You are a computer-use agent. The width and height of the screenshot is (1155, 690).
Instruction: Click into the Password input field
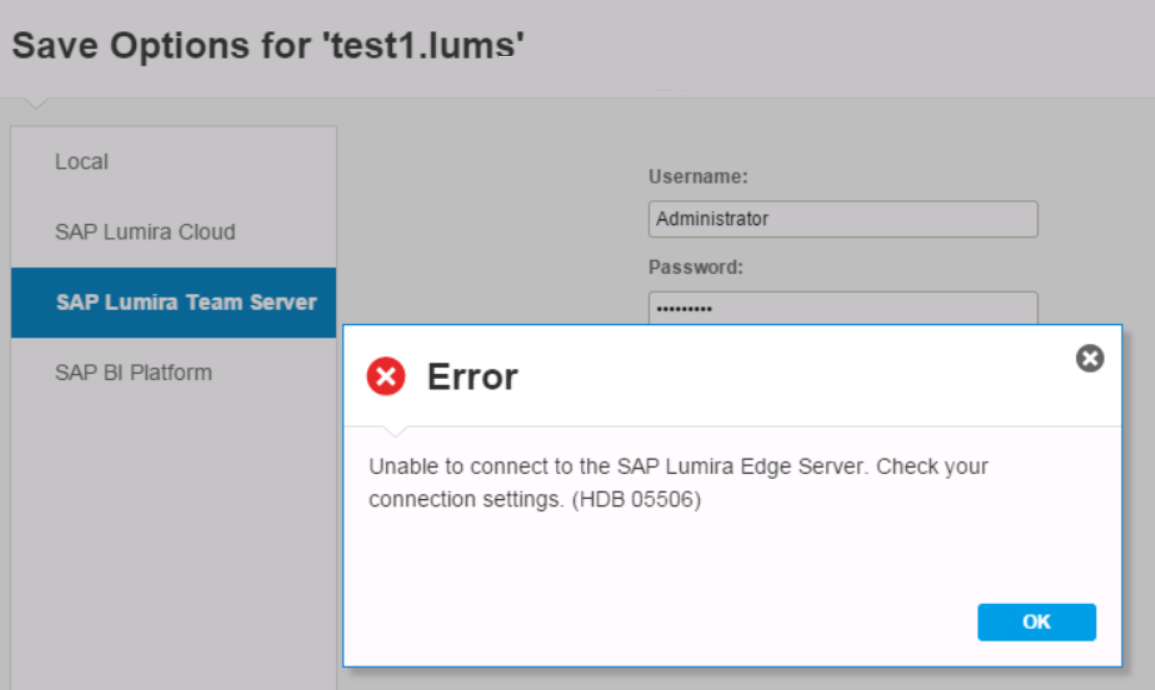(843, 308)
